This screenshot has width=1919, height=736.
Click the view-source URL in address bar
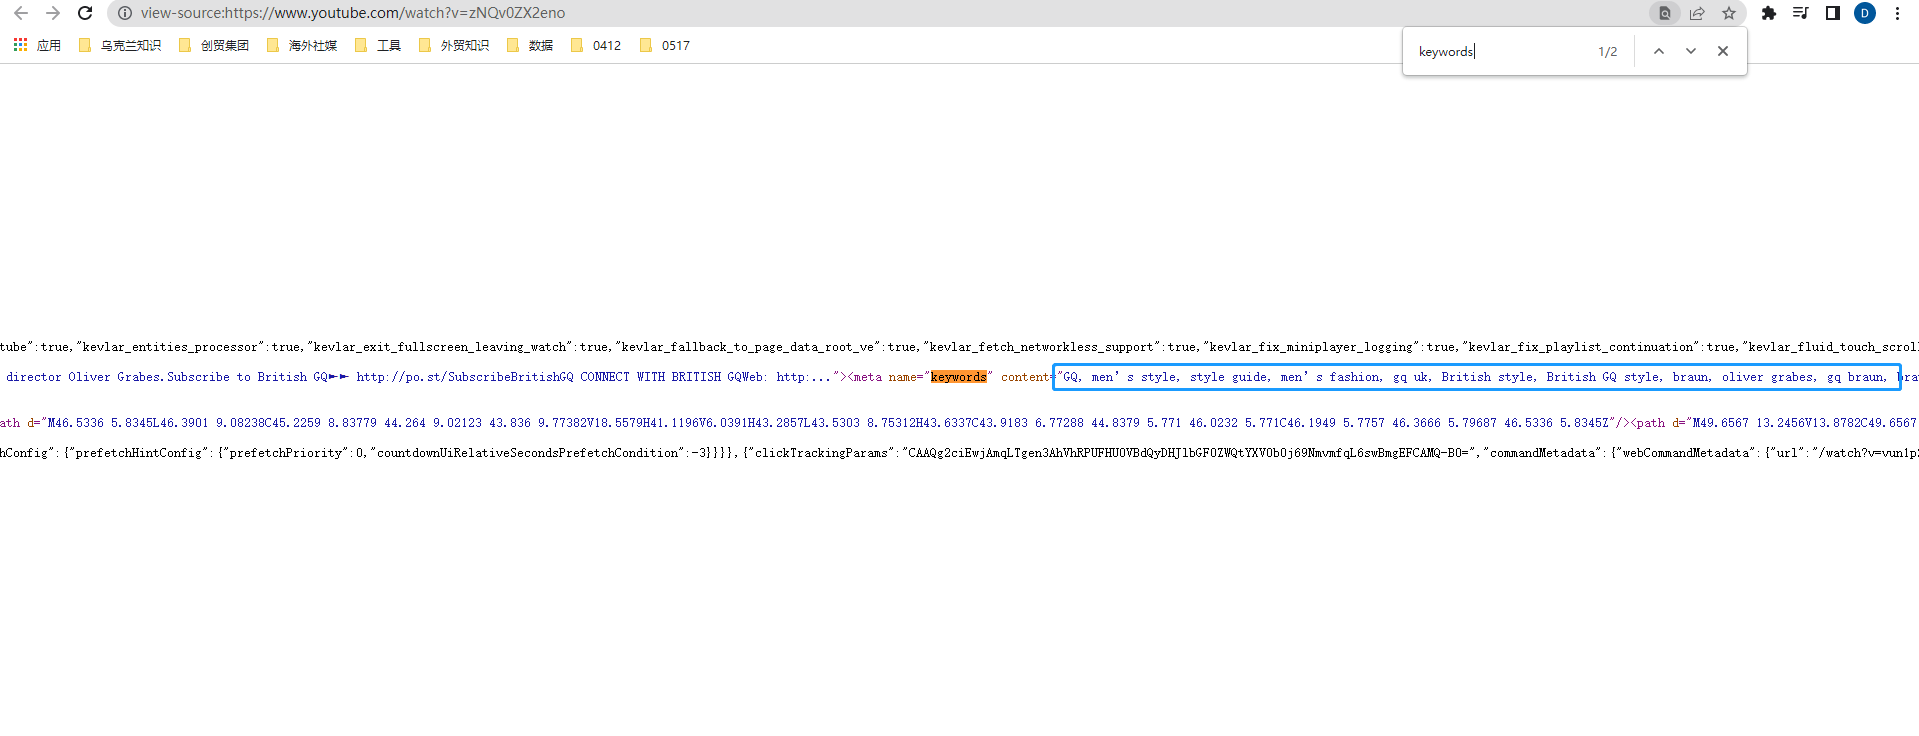(353, 13)
